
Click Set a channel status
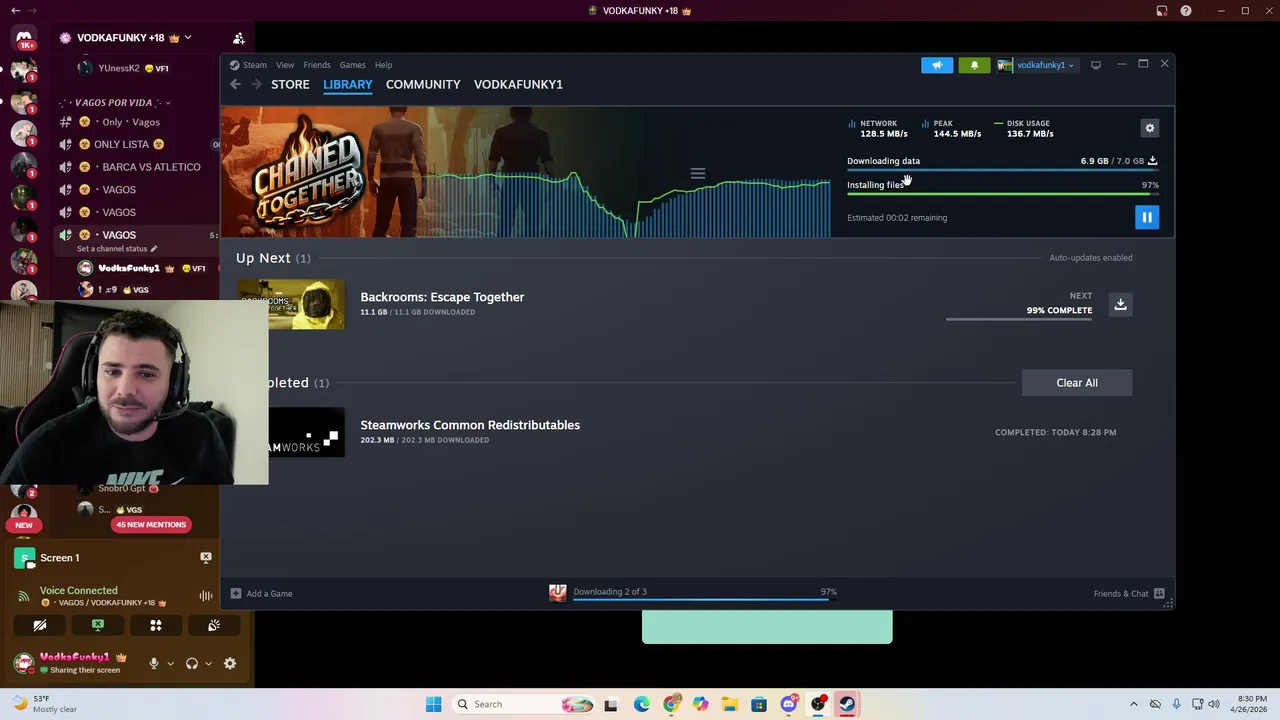coord(116,249)
